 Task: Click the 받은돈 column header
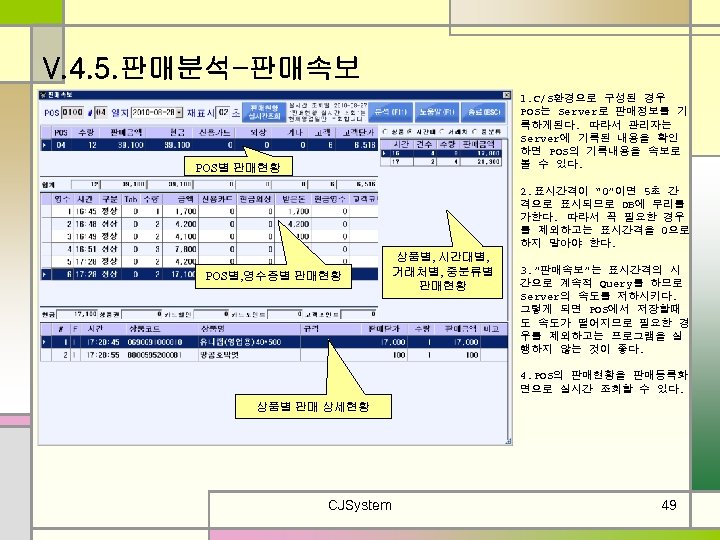[x=292, y=199]
